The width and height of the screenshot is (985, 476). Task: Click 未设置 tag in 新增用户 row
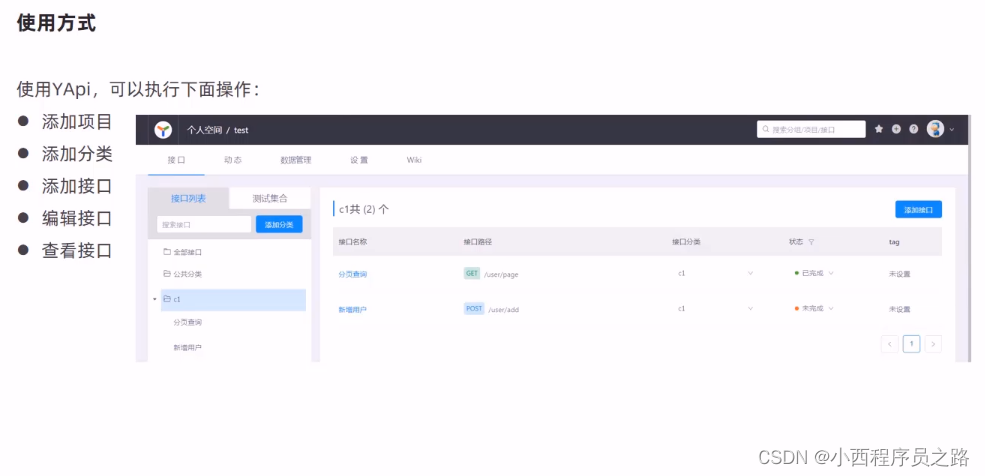[x=899, y=309]
